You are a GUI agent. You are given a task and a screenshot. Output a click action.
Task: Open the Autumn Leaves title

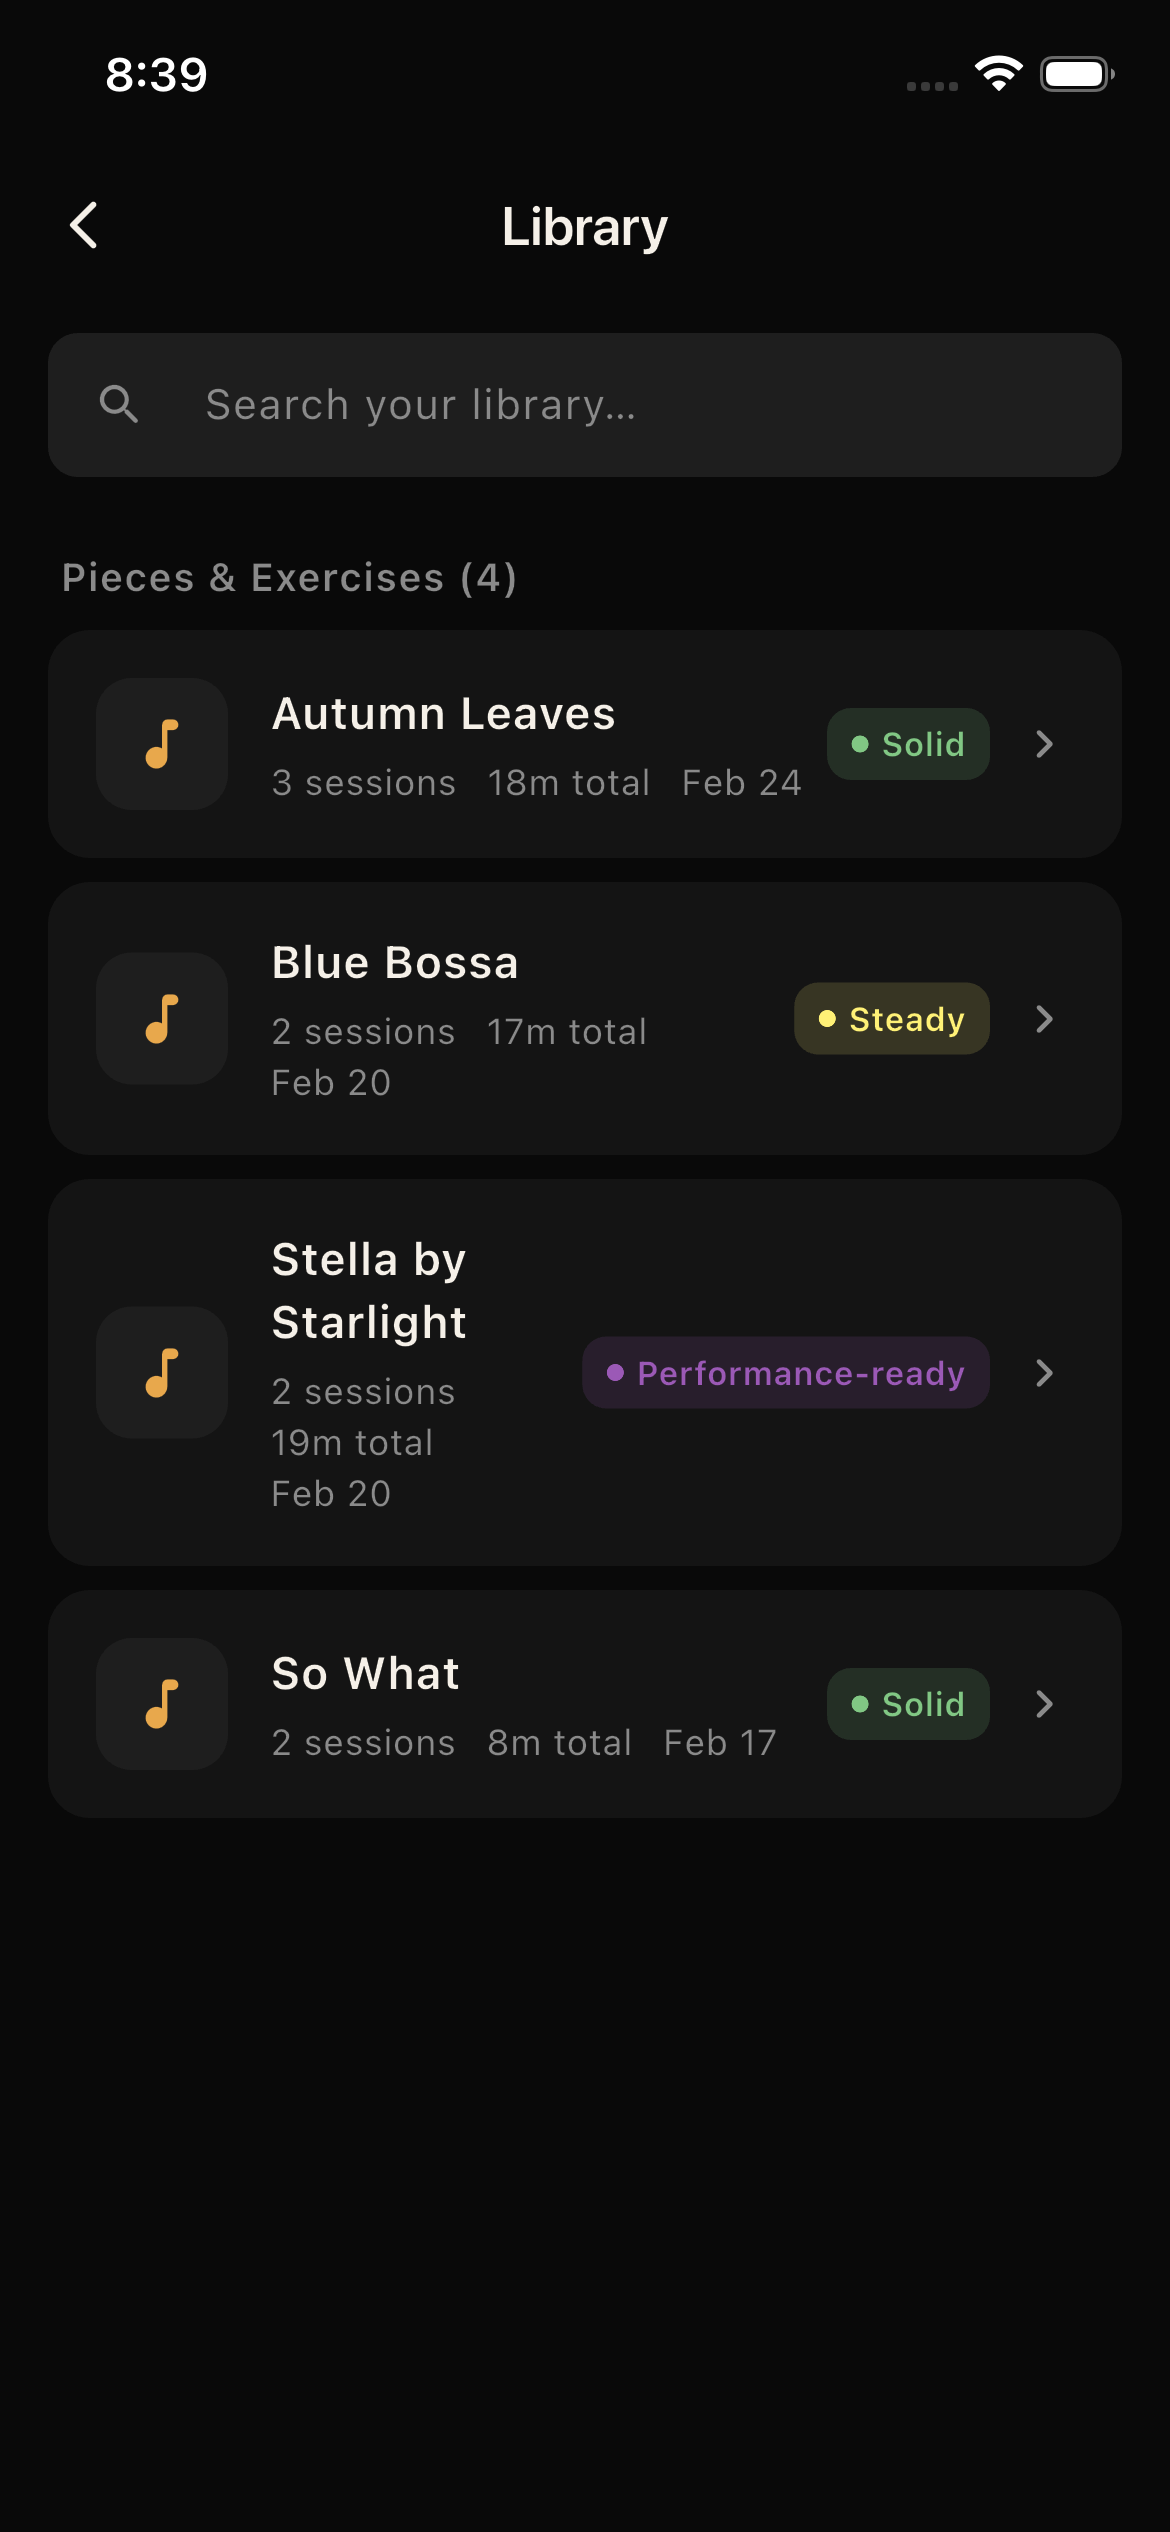point(444,714)
